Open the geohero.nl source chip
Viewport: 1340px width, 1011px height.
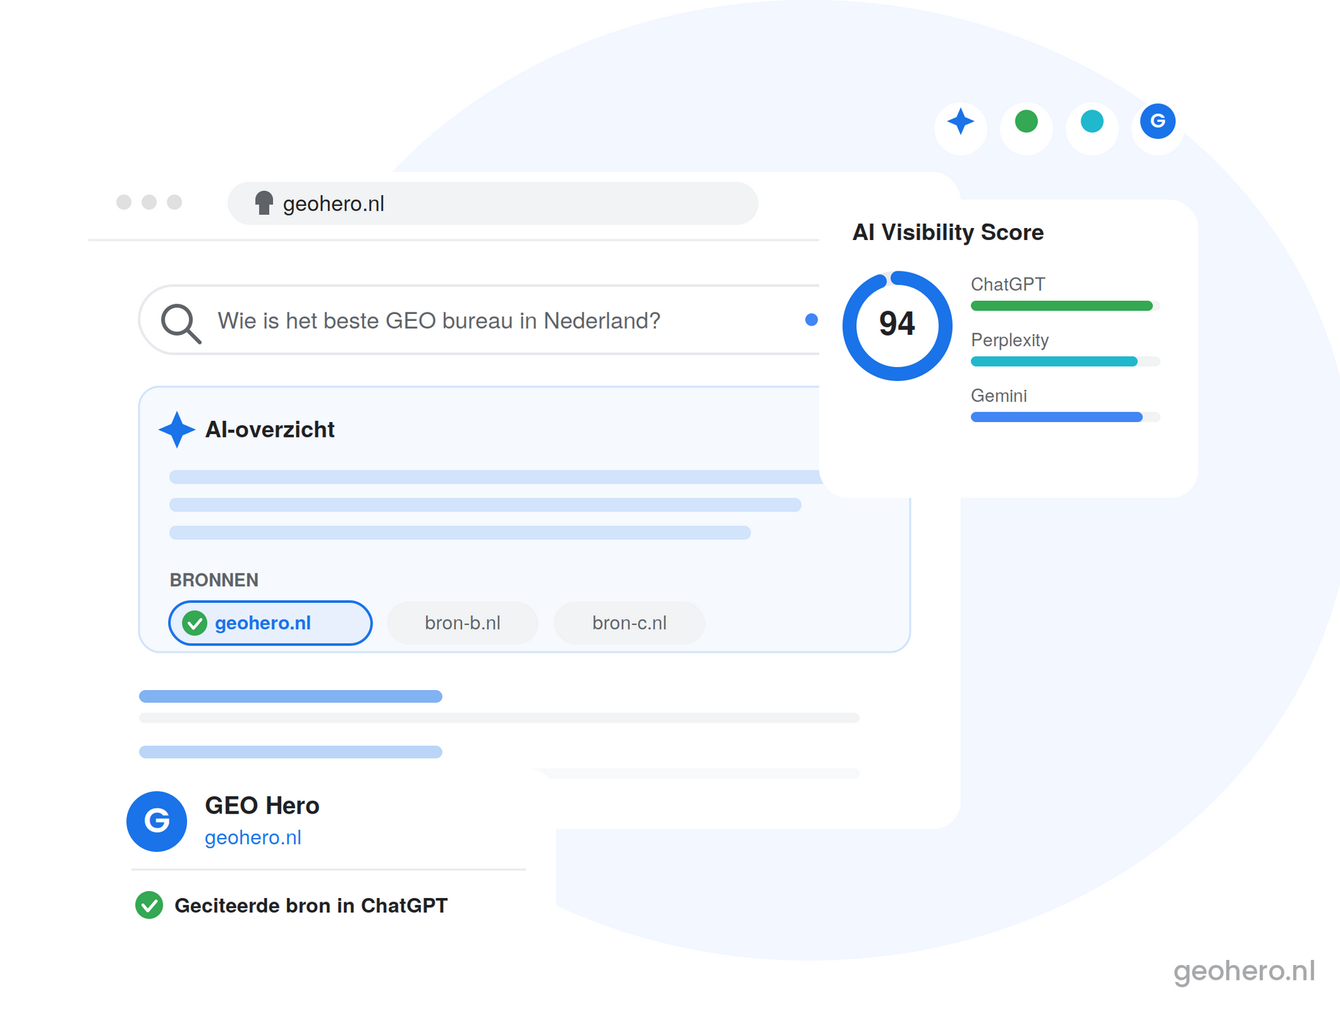[271, 623]
